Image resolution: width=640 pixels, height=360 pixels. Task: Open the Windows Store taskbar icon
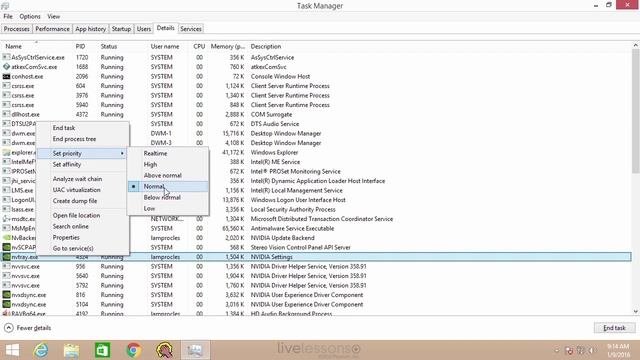click(102, 350)
